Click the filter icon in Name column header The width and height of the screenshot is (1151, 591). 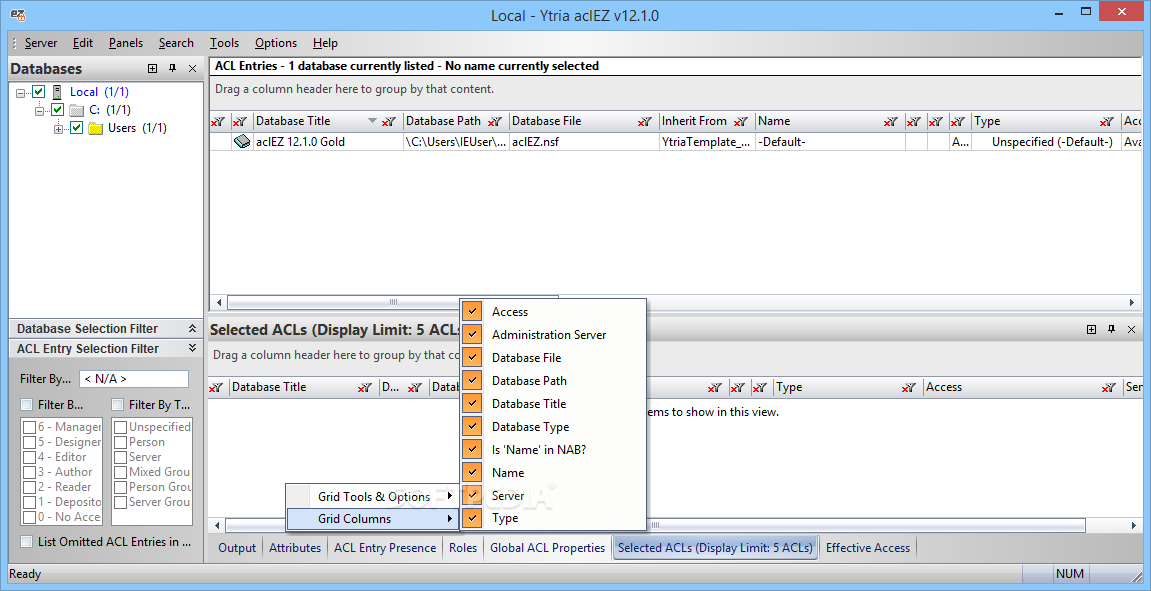click(890, 122)
